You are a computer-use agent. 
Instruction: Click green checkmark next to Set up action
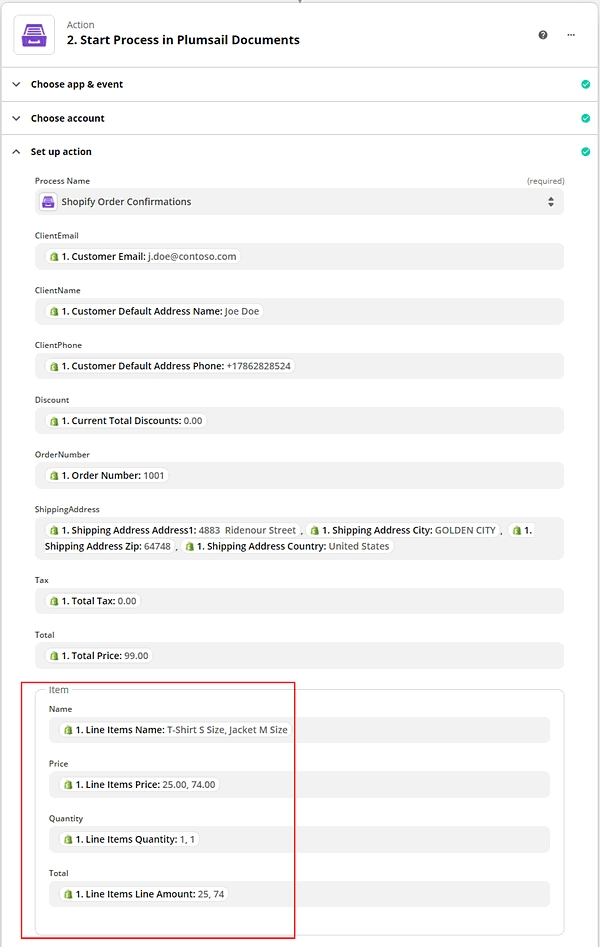coord(585,152)
